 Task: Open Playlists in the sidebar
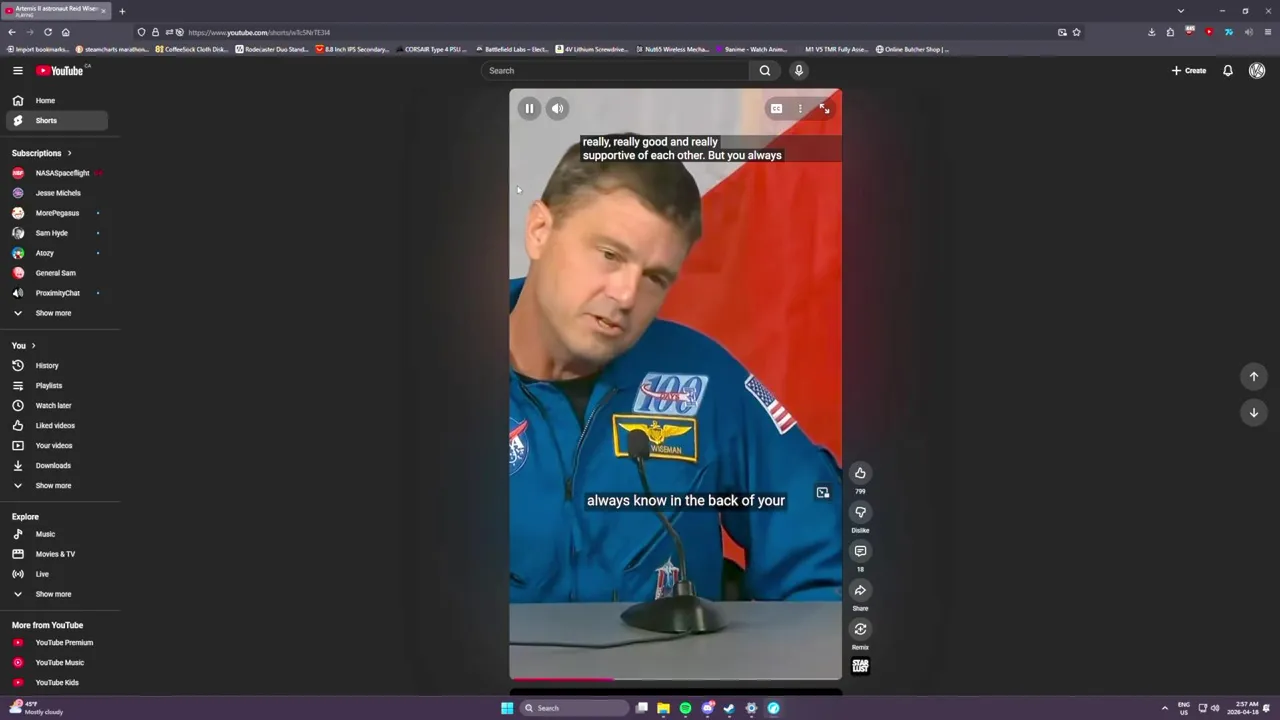coord(56,385)
